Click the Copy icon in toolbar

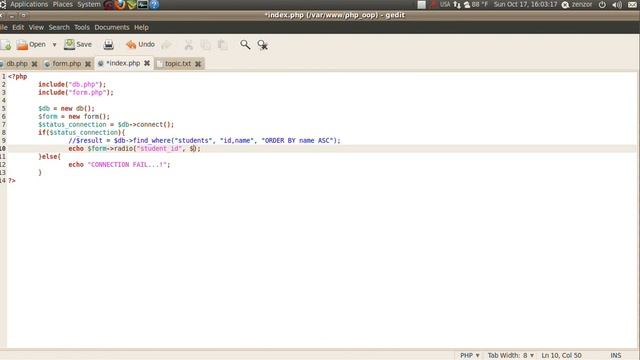(x=206, y=45)
